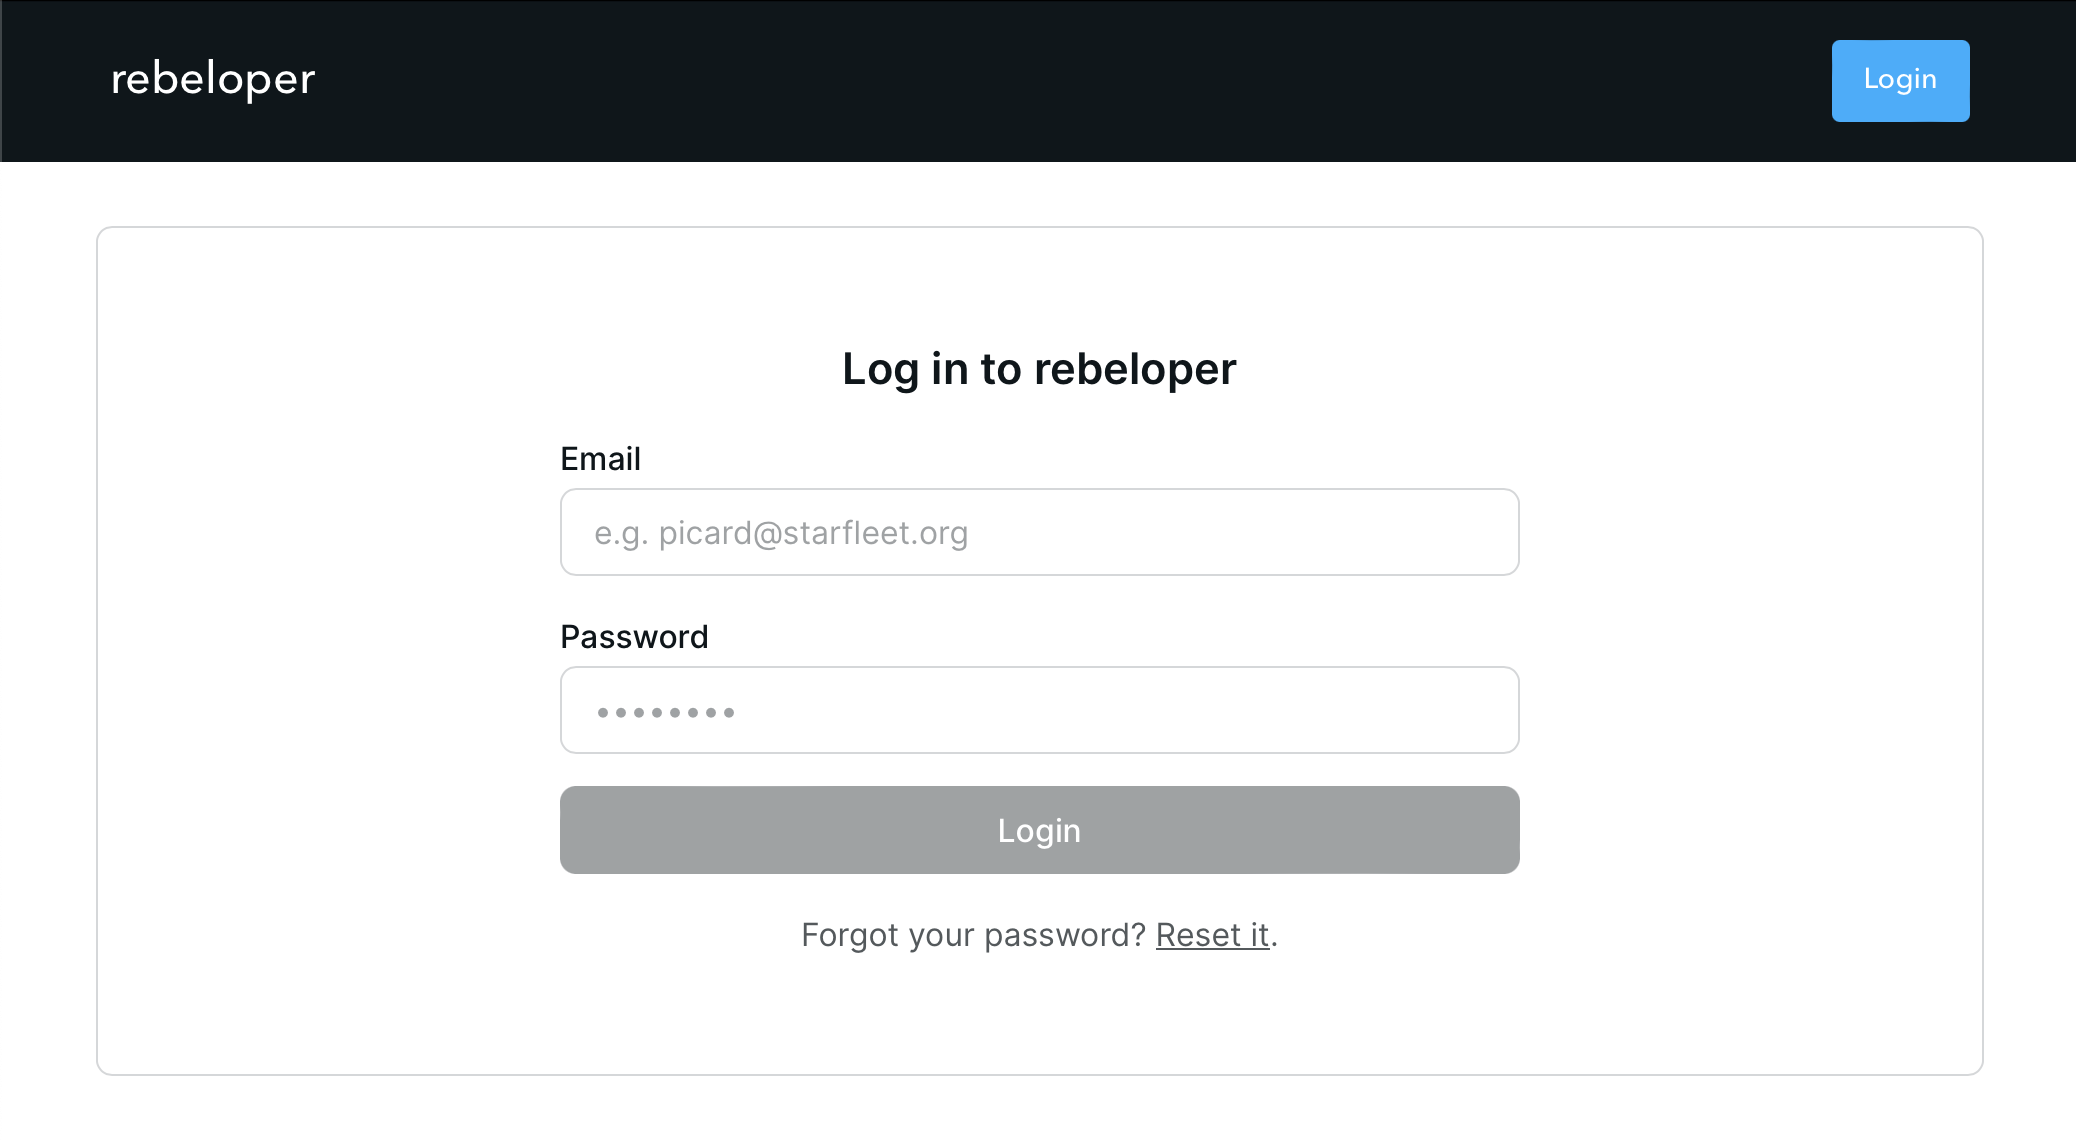
Task: Click blank space inside the login card
Action: pos(300,650)
